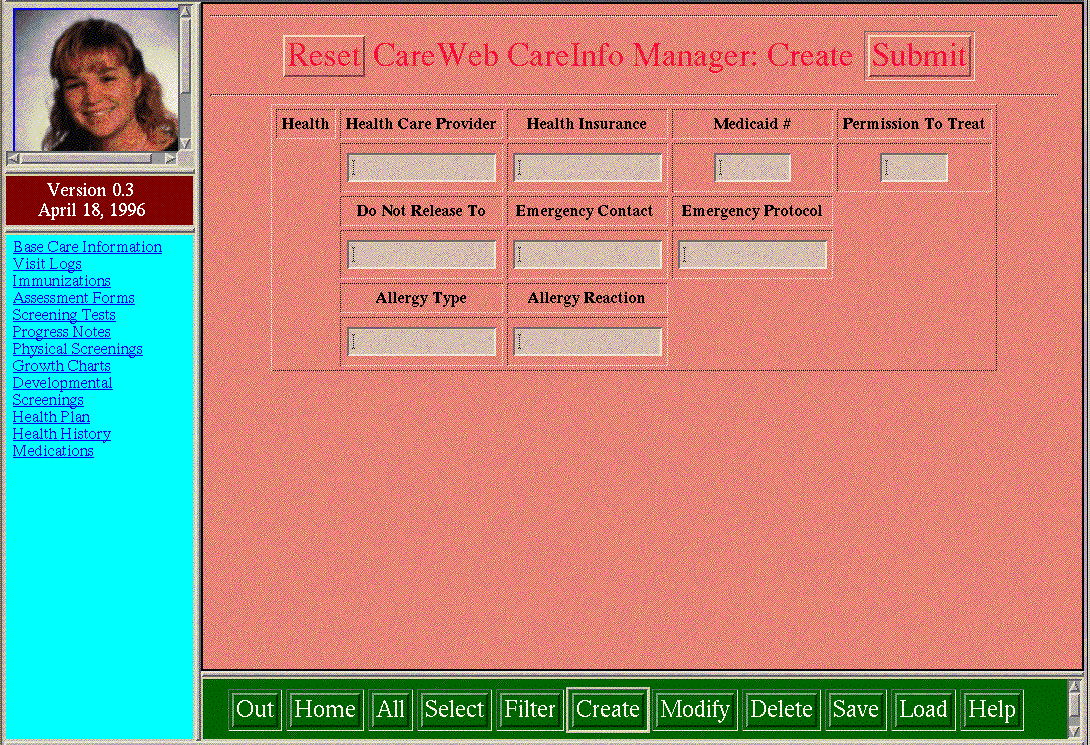Click the Medicaid # input field
The image size is (1090, 745).
point(752,168)
